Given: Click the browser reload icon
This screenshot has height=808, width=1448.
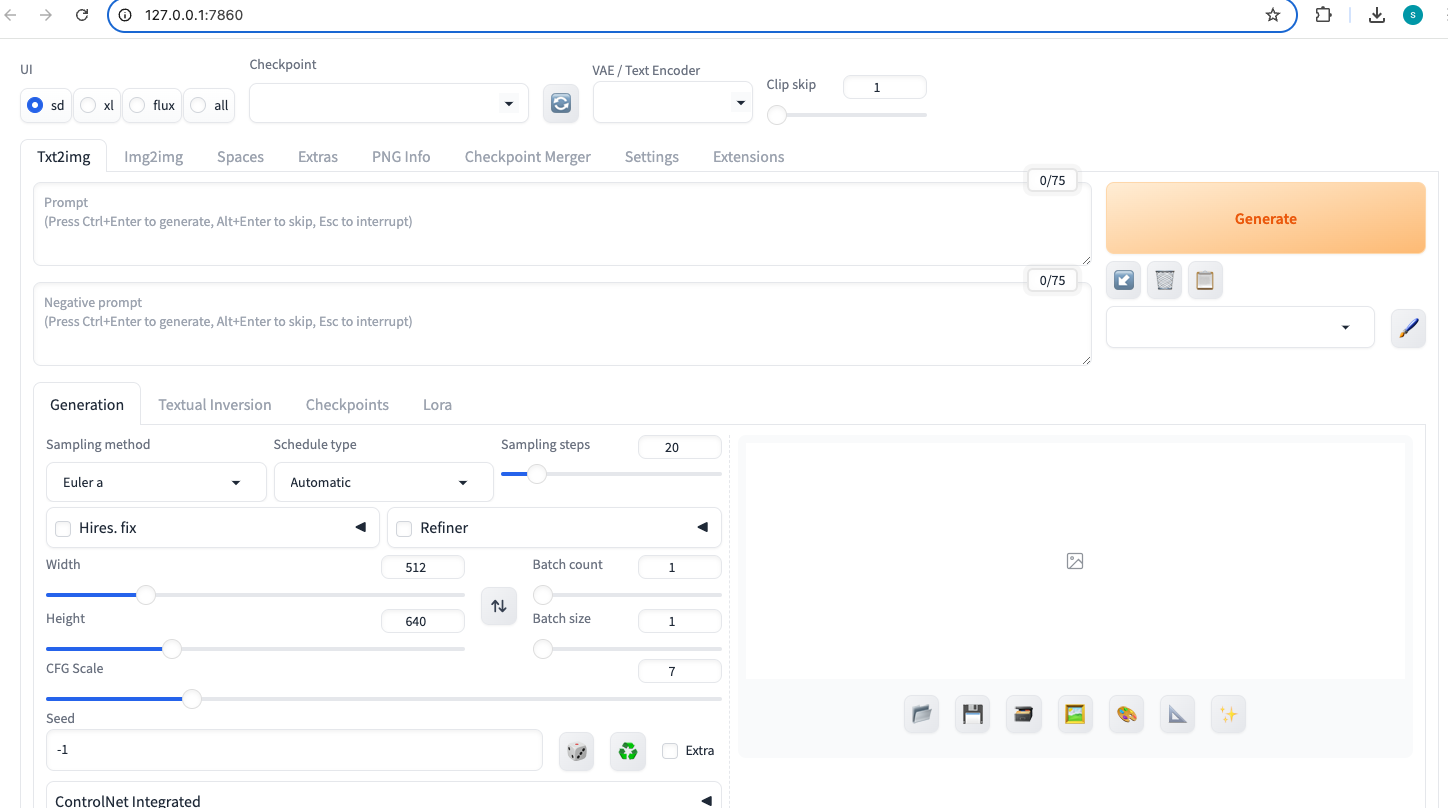Looking at the screenshot, I should pyautogui.click(x=82, y=15).
